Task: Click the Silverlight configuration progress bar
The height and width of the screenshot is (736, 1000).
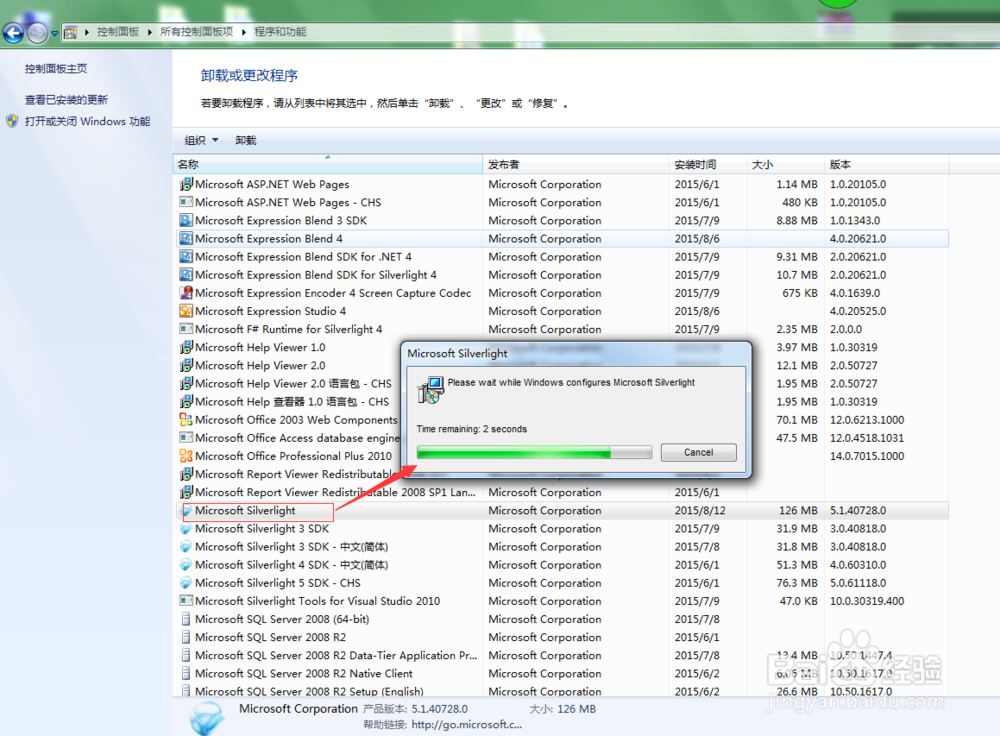Action: pyautogui.click(x=534, y=452)
